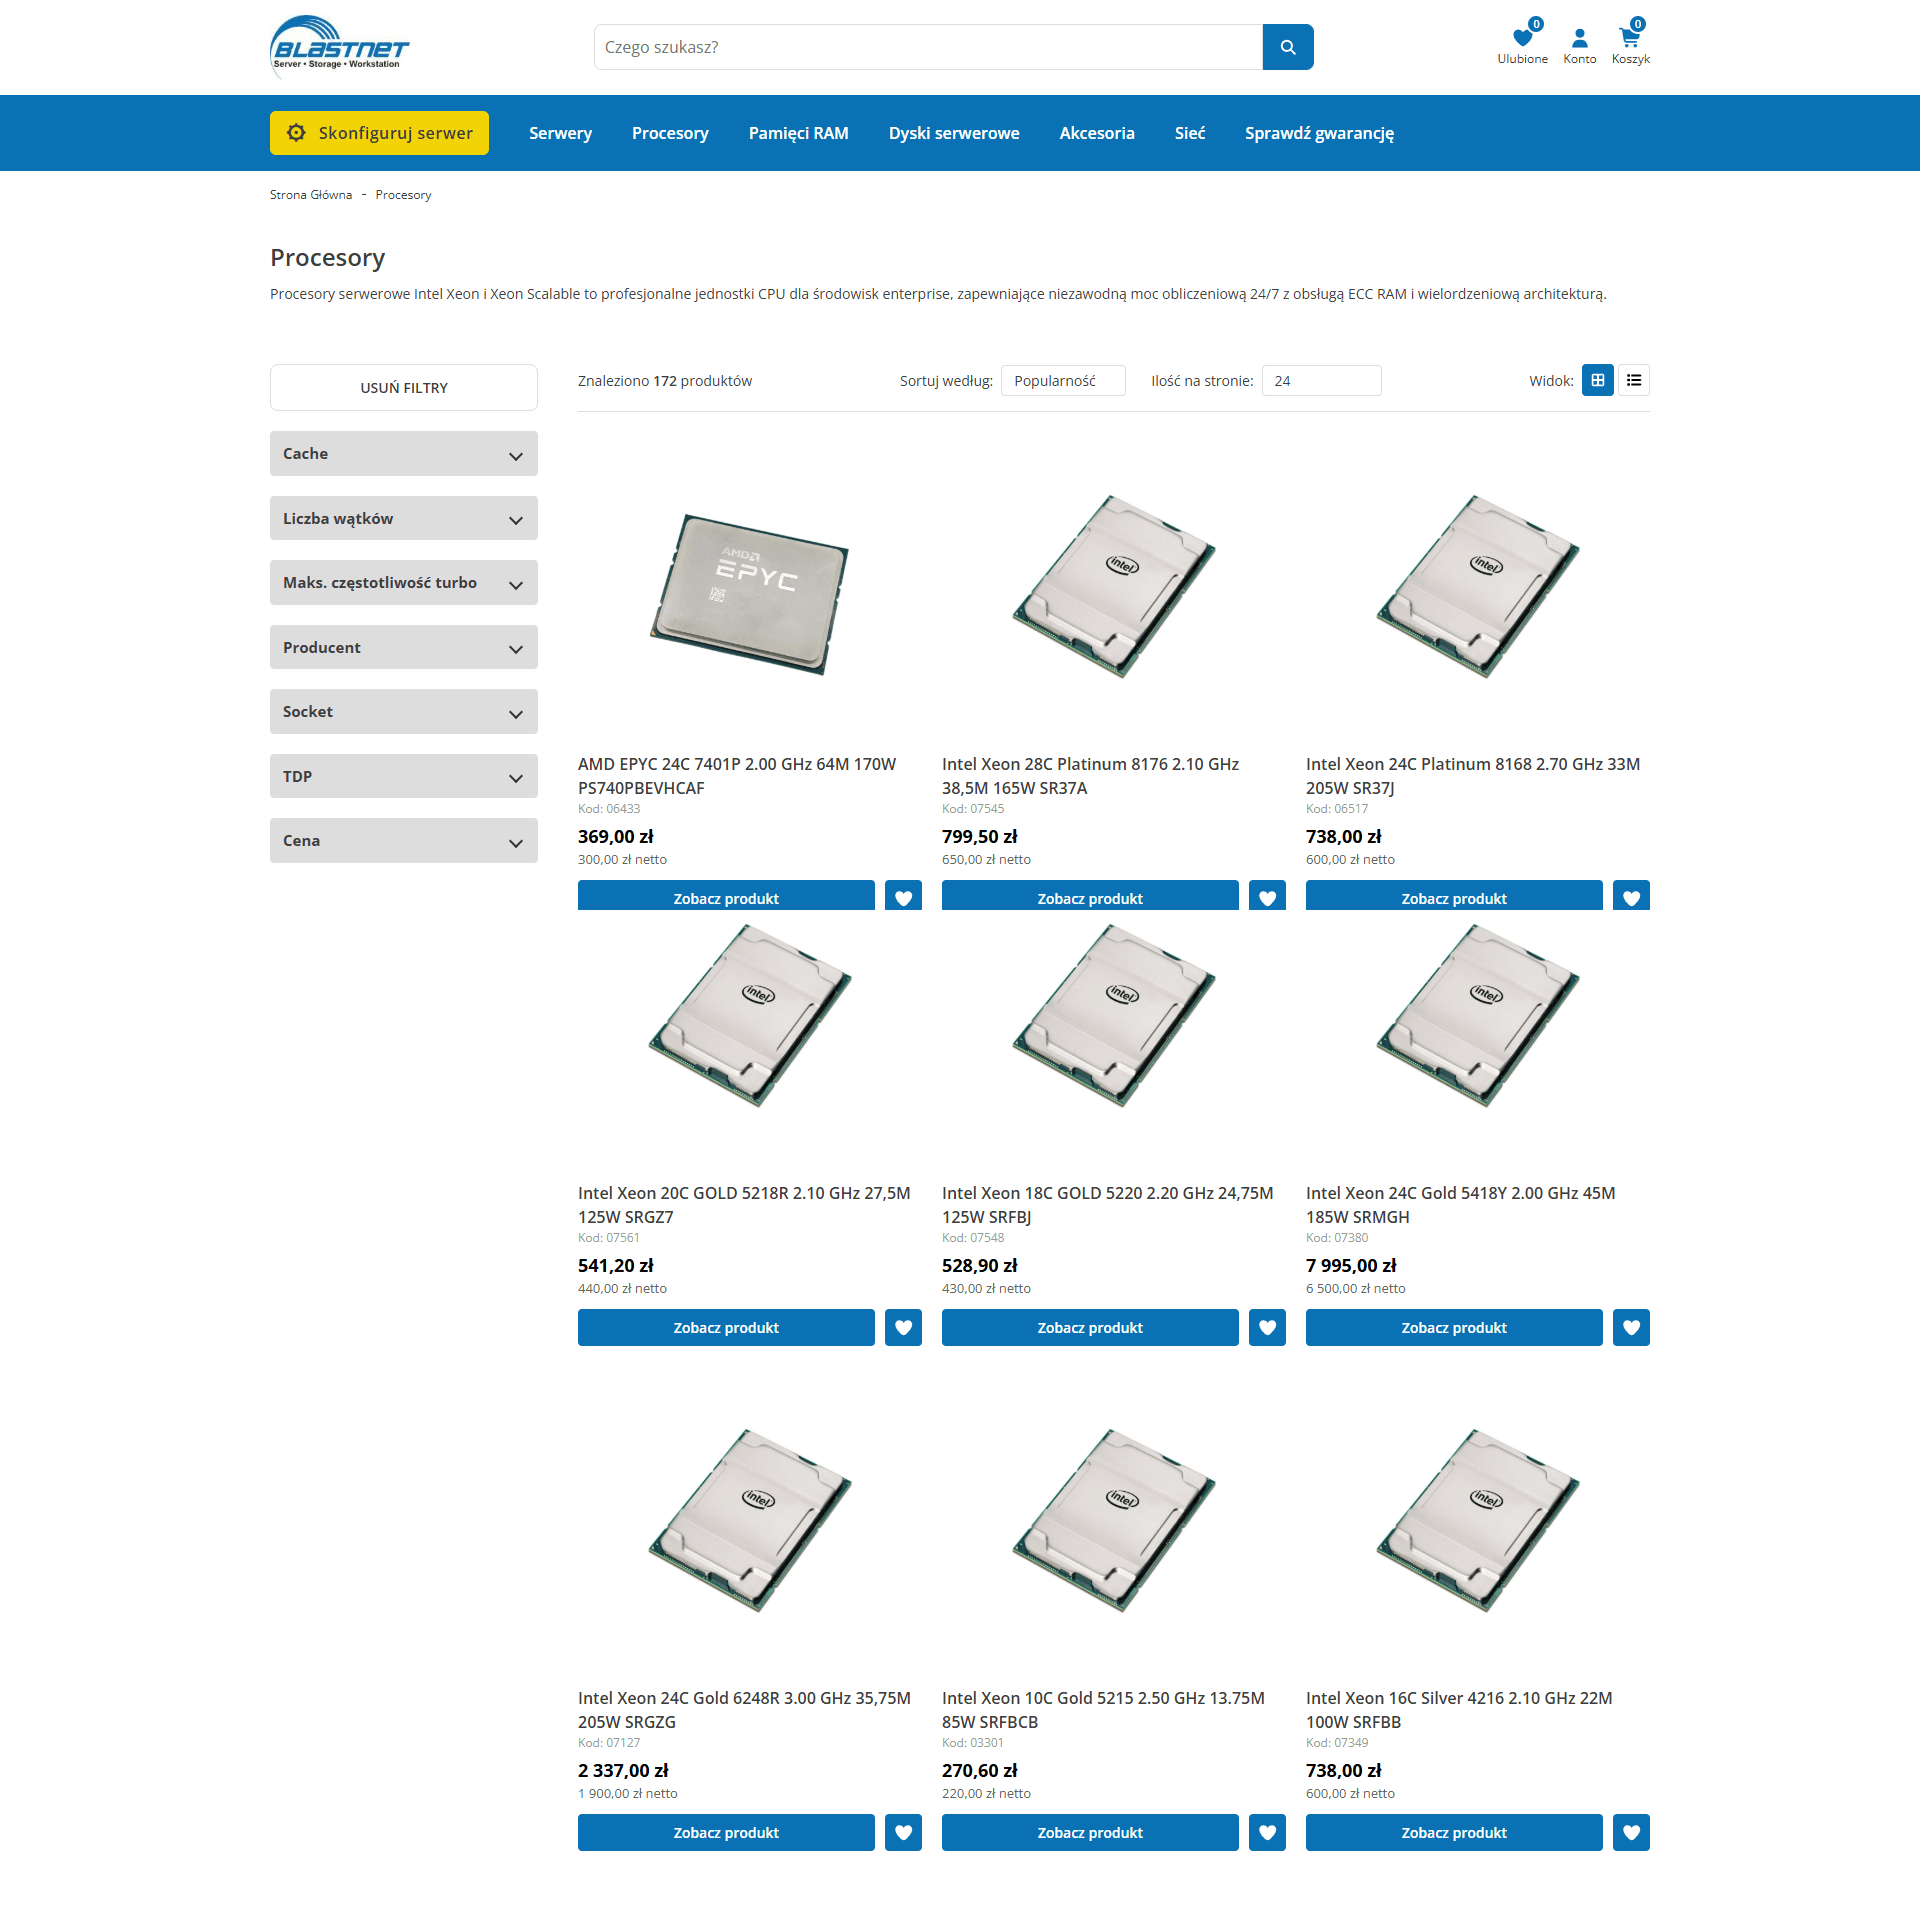View product AMD EPYC 7401P

[x=726, y=896]
